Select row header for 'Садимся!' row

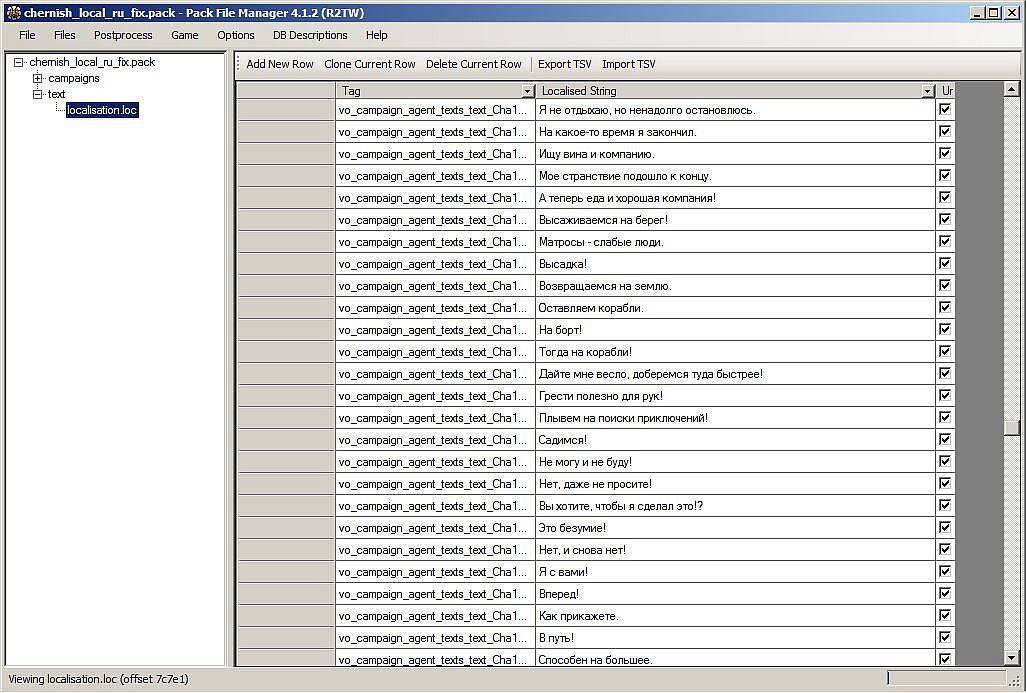tap(285, 440)
